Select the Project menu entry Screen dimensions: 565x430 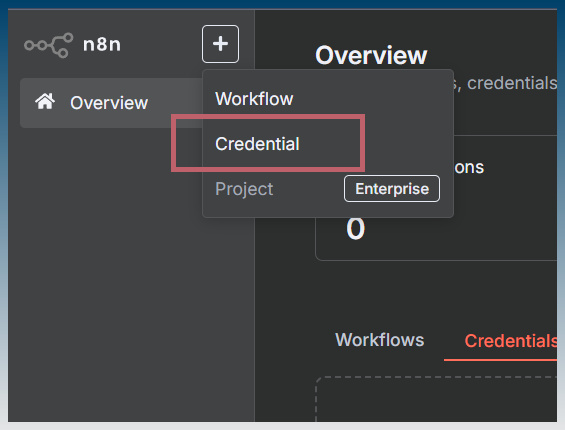[244, 189]
